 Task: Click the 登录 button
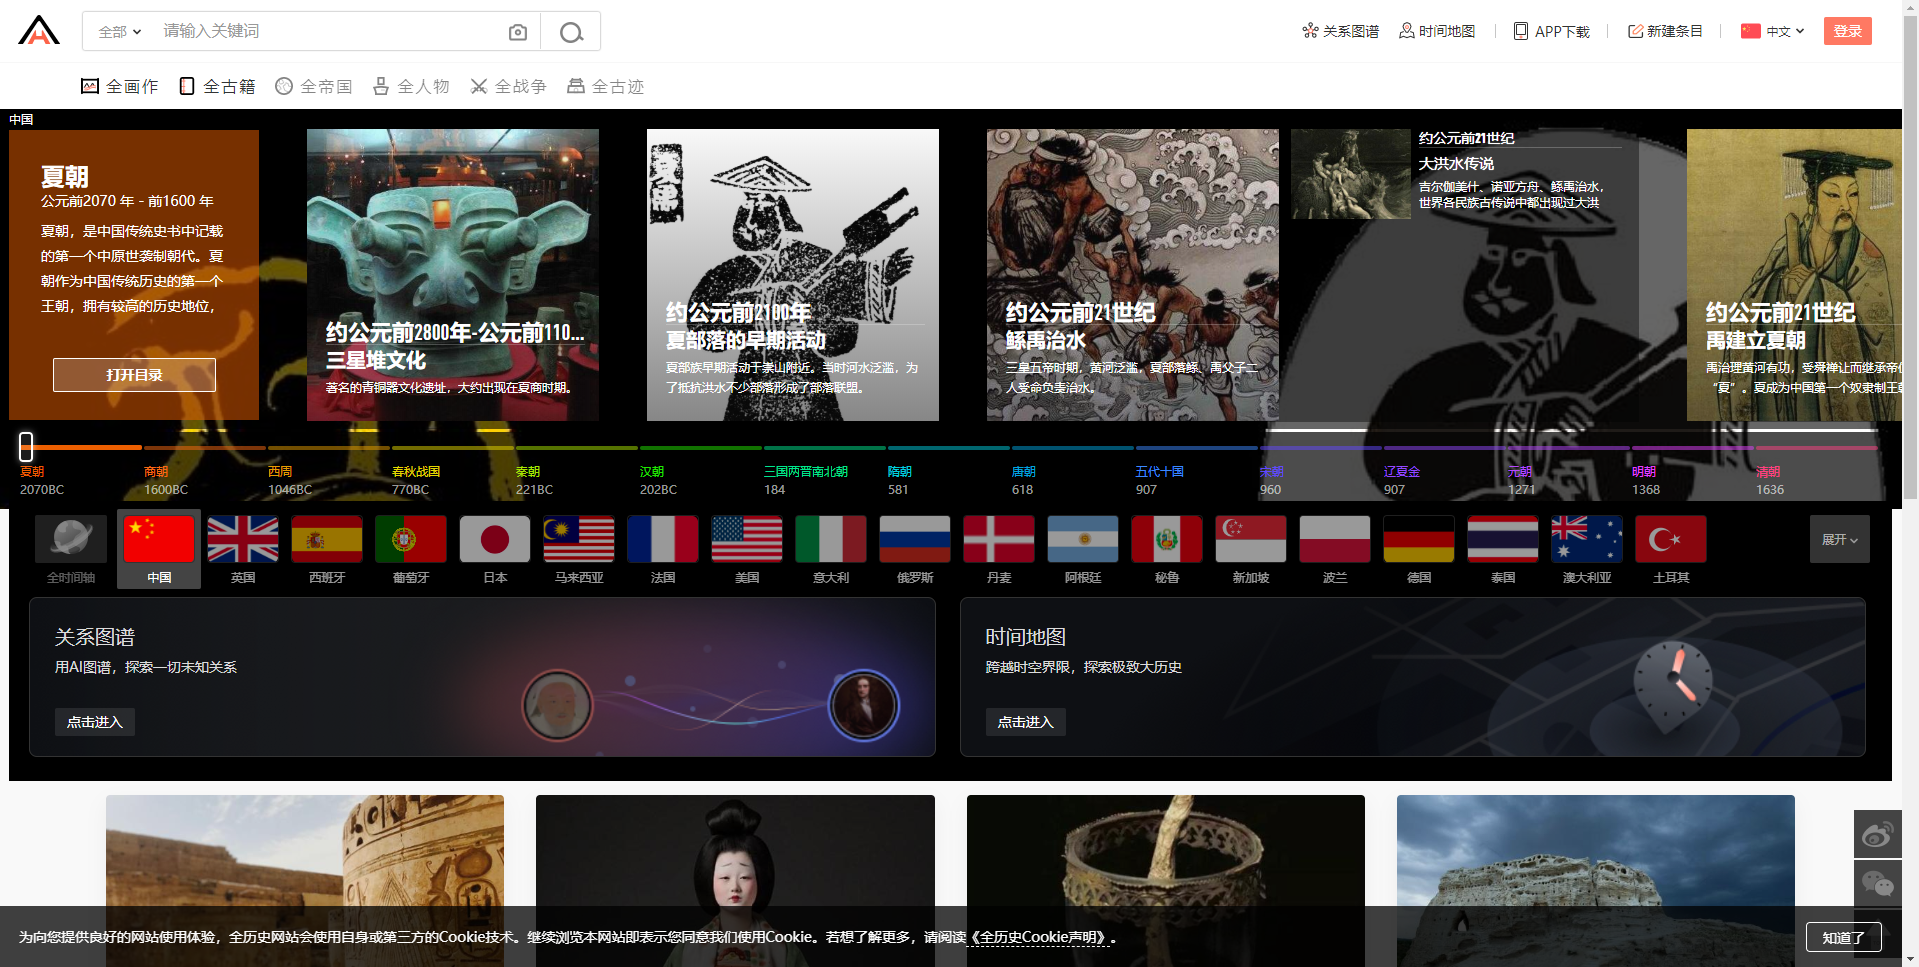click(1847, 31)
